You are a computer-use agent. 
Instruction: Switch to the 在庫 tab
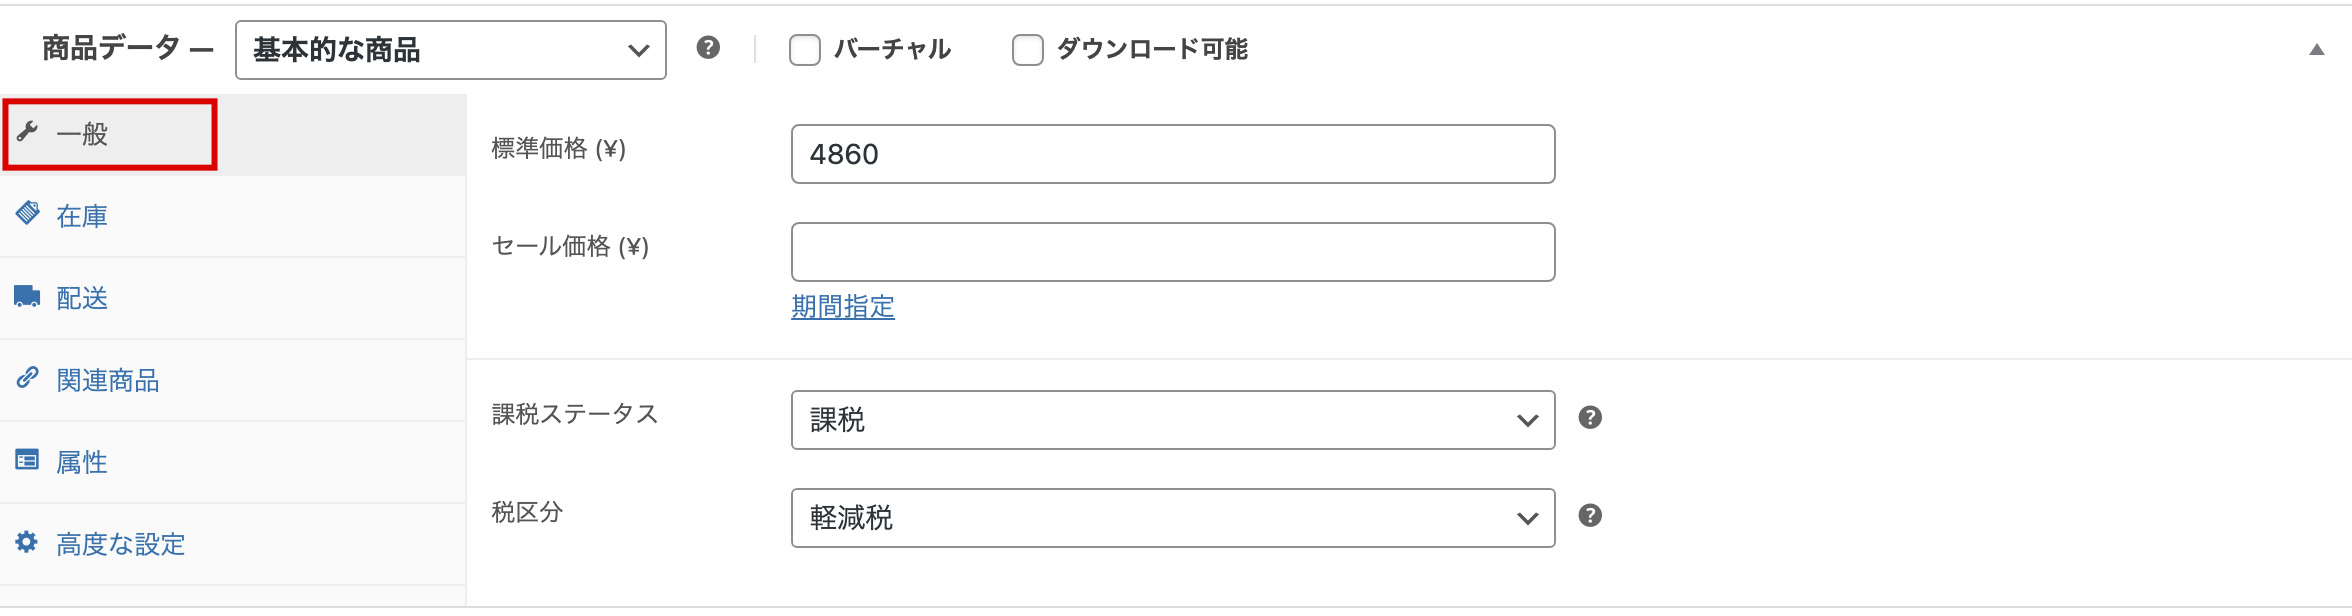[82, 216]
